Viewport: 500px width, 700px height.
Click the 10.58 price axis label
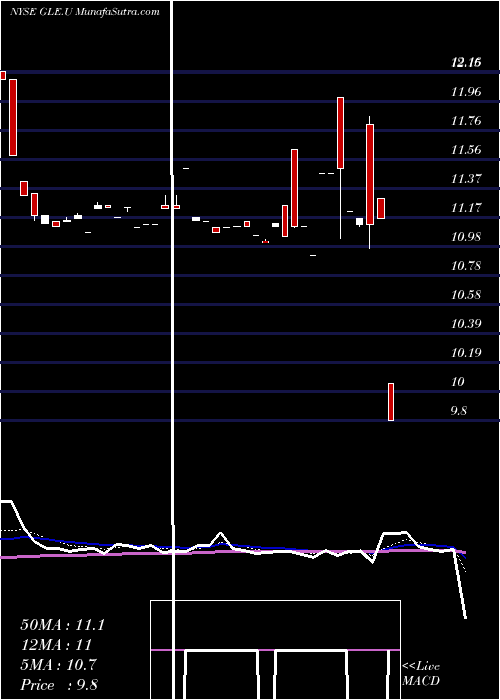tap(466, 295)
